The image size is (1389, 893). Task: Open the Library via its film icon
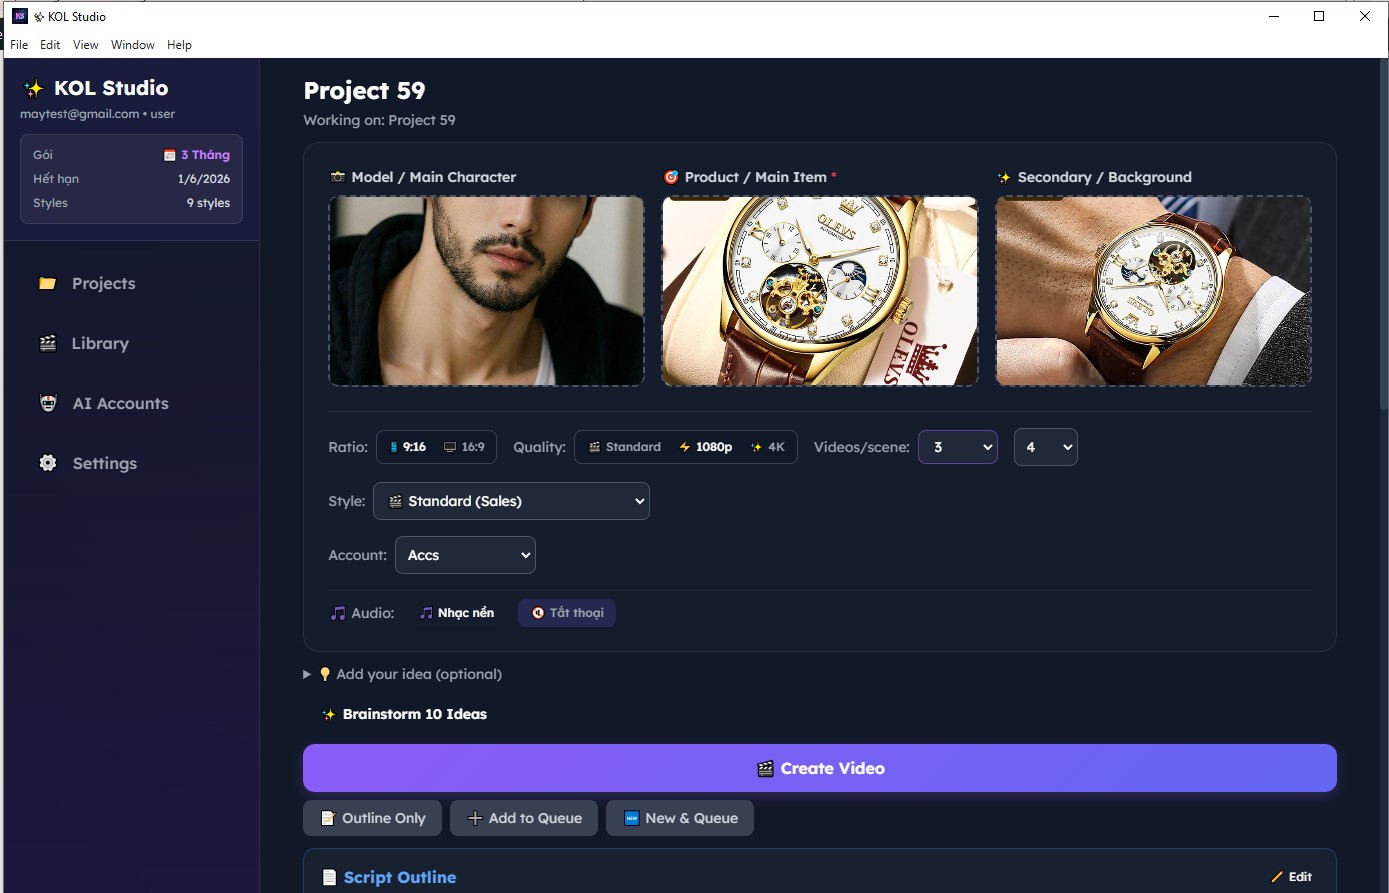point(47,344)
